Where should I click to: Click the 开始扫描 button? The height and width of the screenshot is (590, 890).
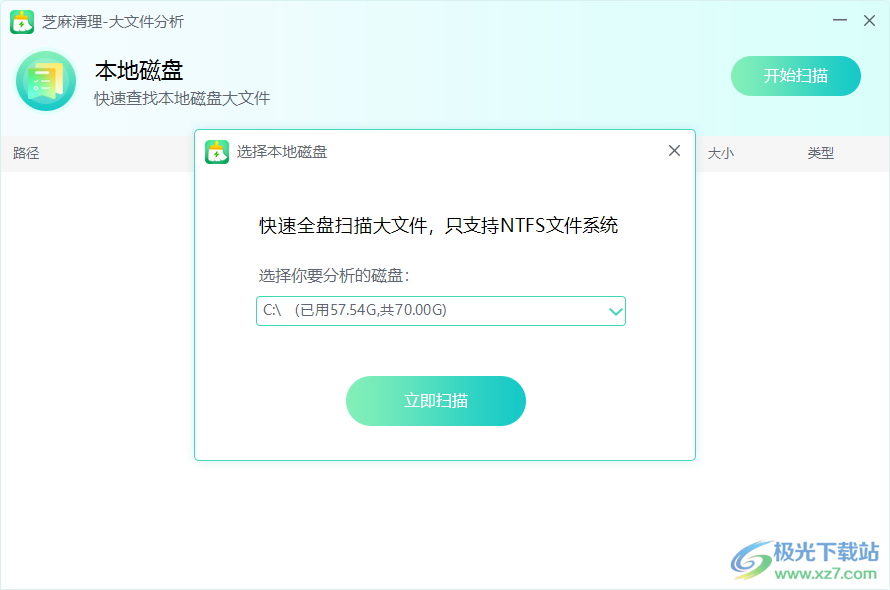click(796, 76)
